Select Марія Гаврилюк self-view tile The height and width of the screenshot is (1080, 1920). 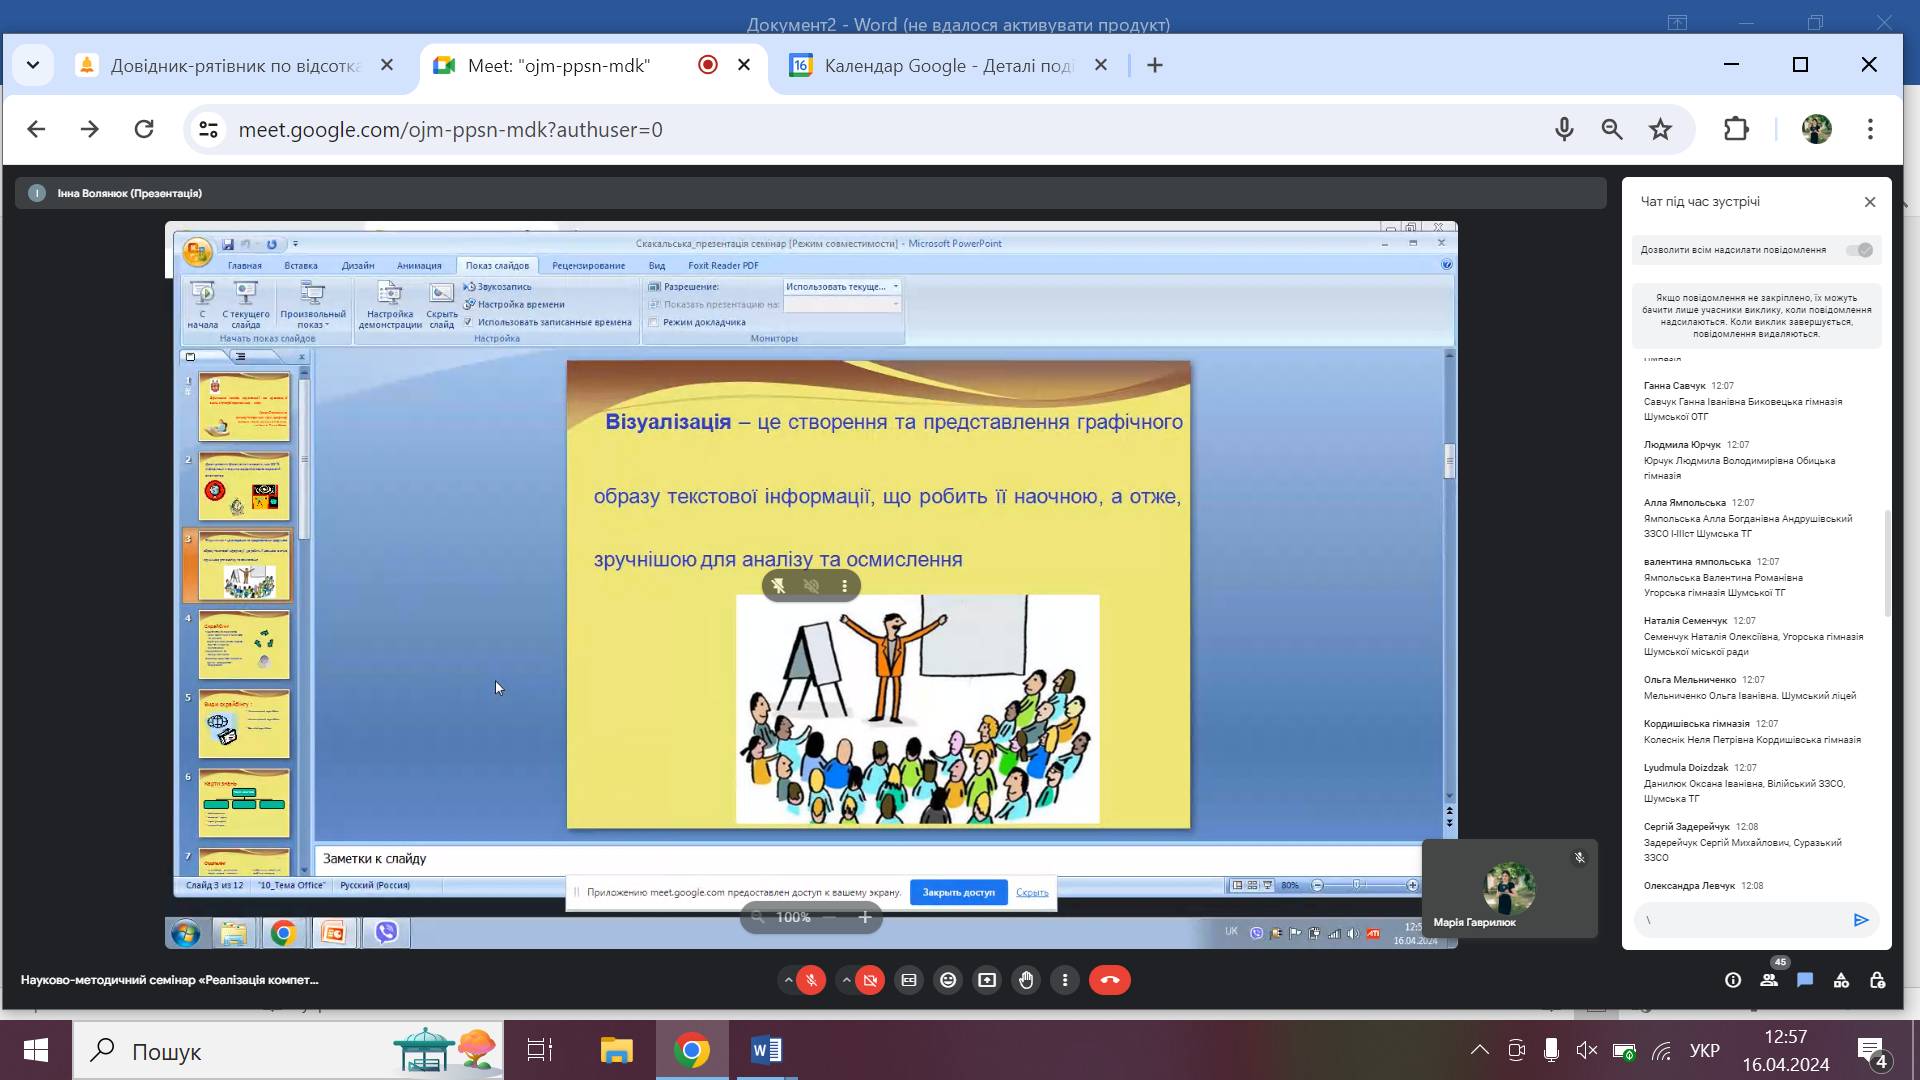pyautogui.click(x=1509, y=888)
